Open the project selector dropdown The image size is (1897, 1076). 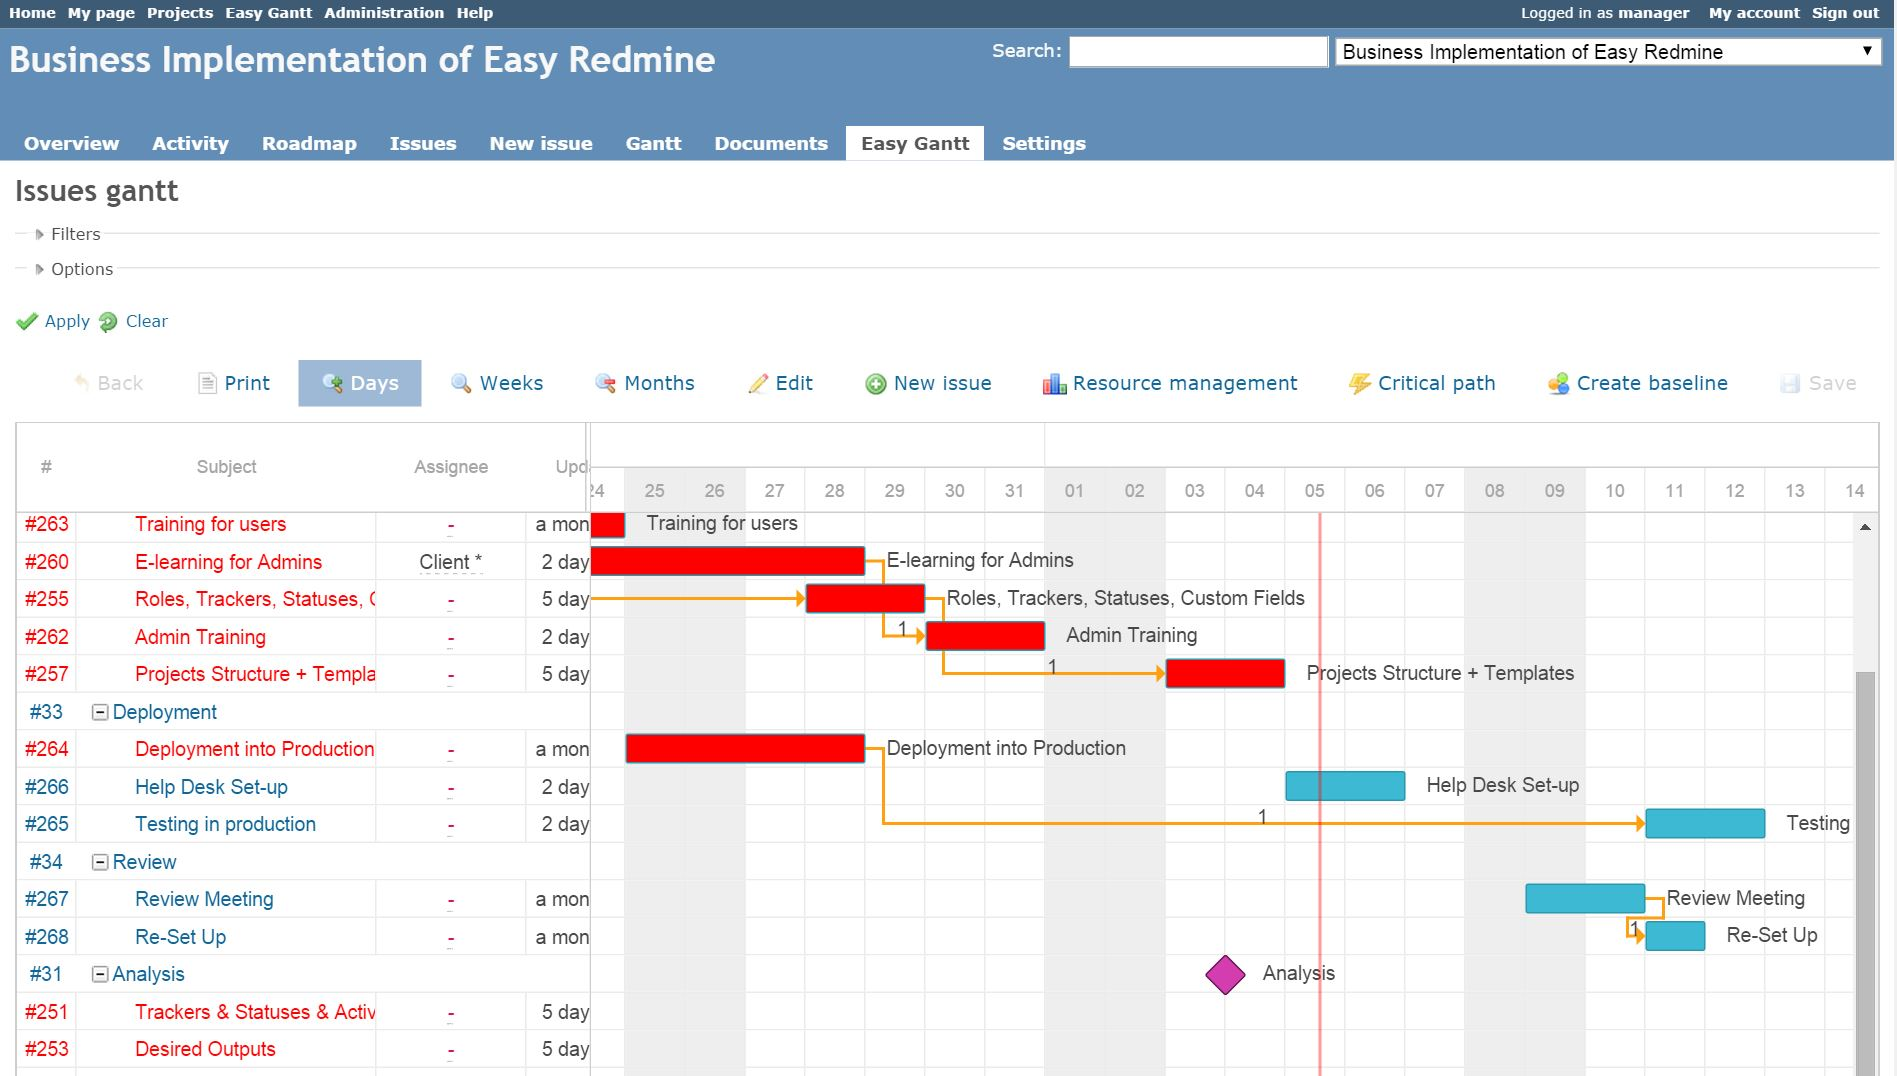click(x=1868, y=51)
